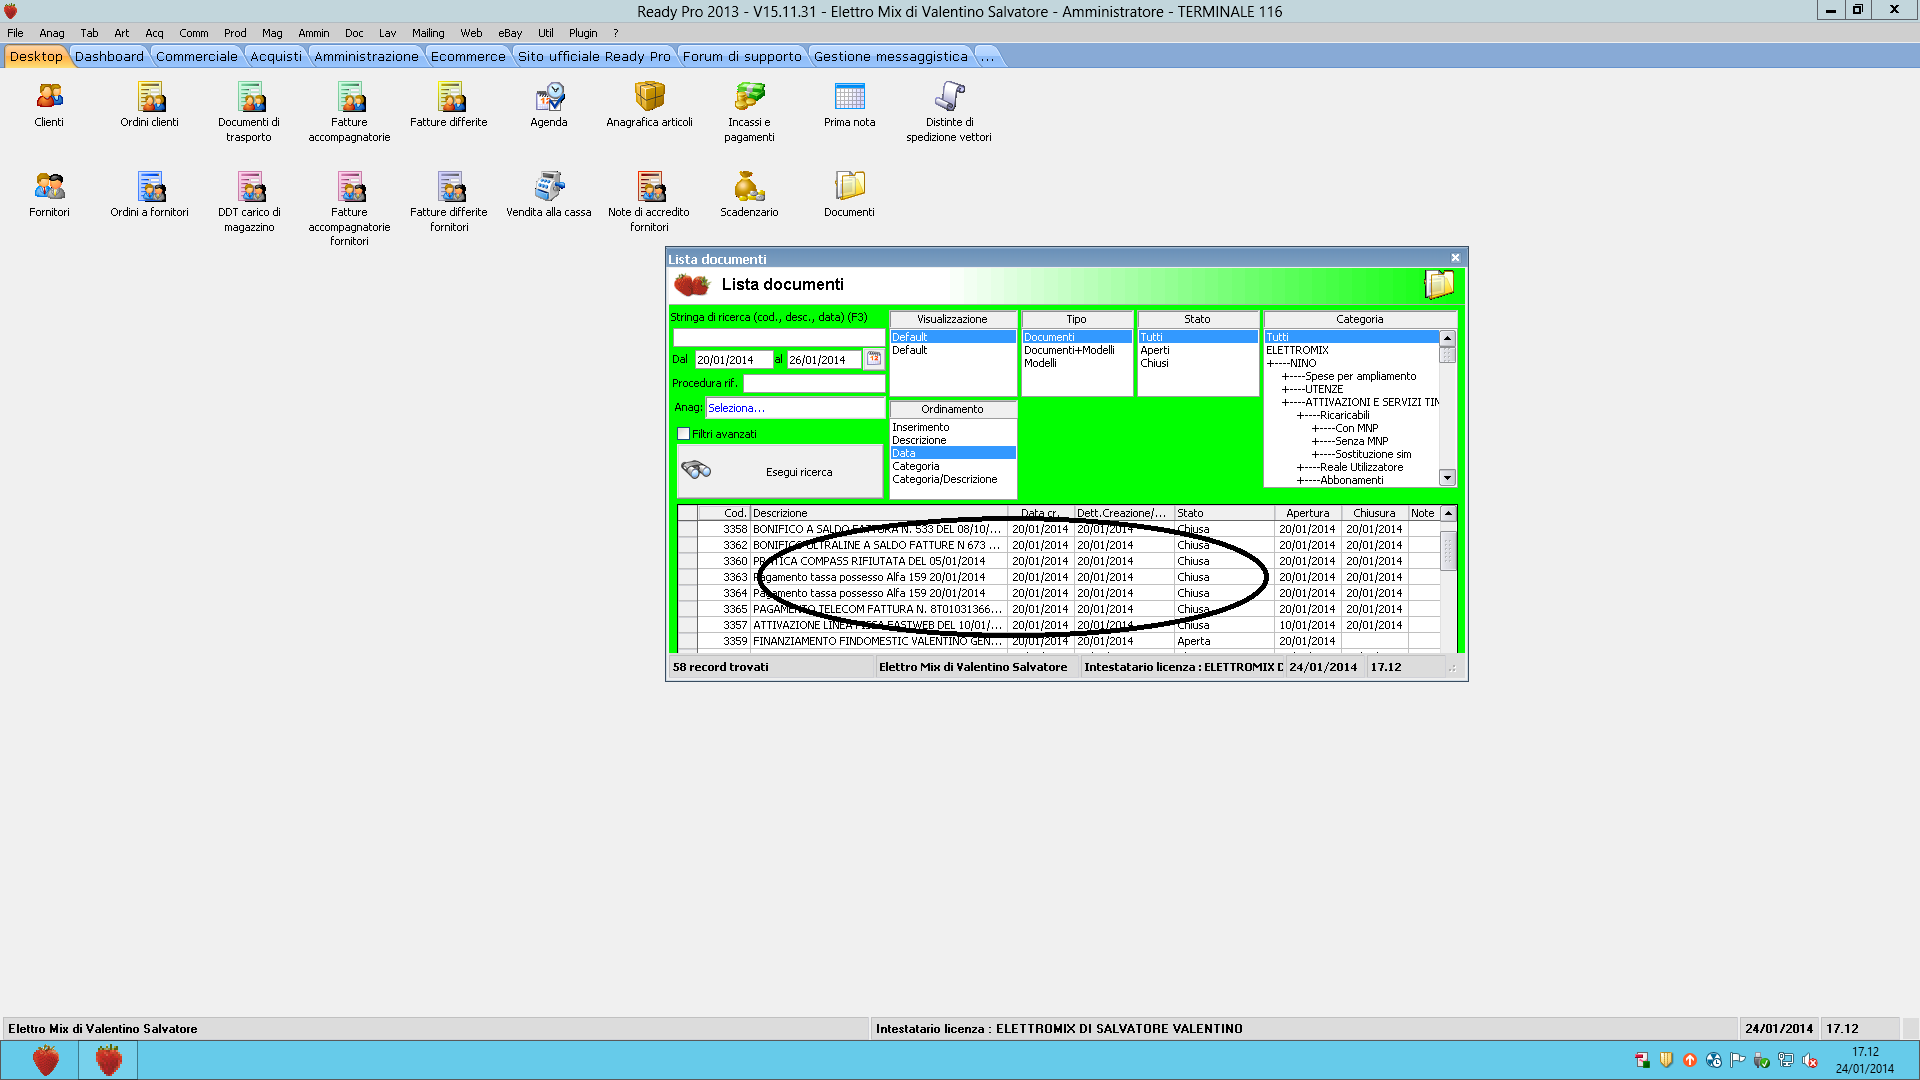
Task: Open DDT carico di magazzino icon
Action: coord(249,202)
